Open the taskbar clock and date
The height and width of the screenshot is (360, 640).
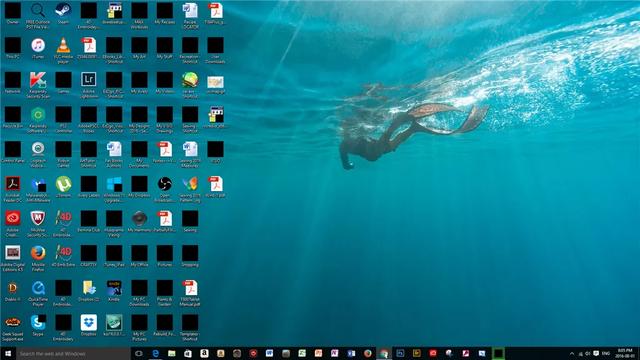(625, 353)
